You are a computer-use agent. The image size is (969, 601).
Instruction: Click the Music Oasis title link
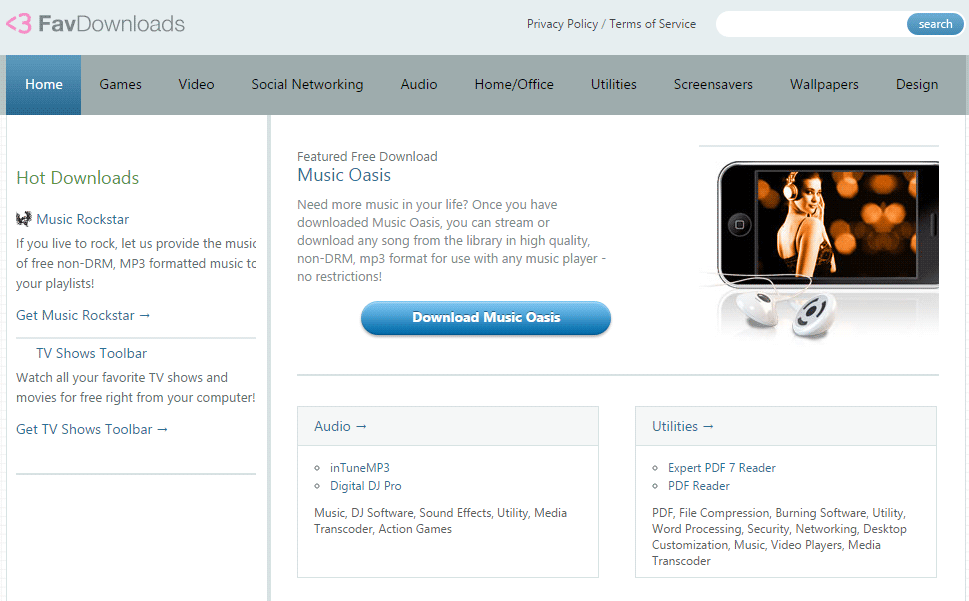tap(344, 175)
